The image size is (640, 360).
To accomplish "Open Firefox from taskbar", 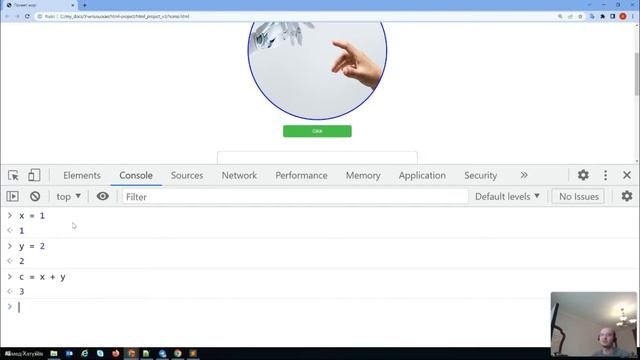I will click(x=116, y=353).
